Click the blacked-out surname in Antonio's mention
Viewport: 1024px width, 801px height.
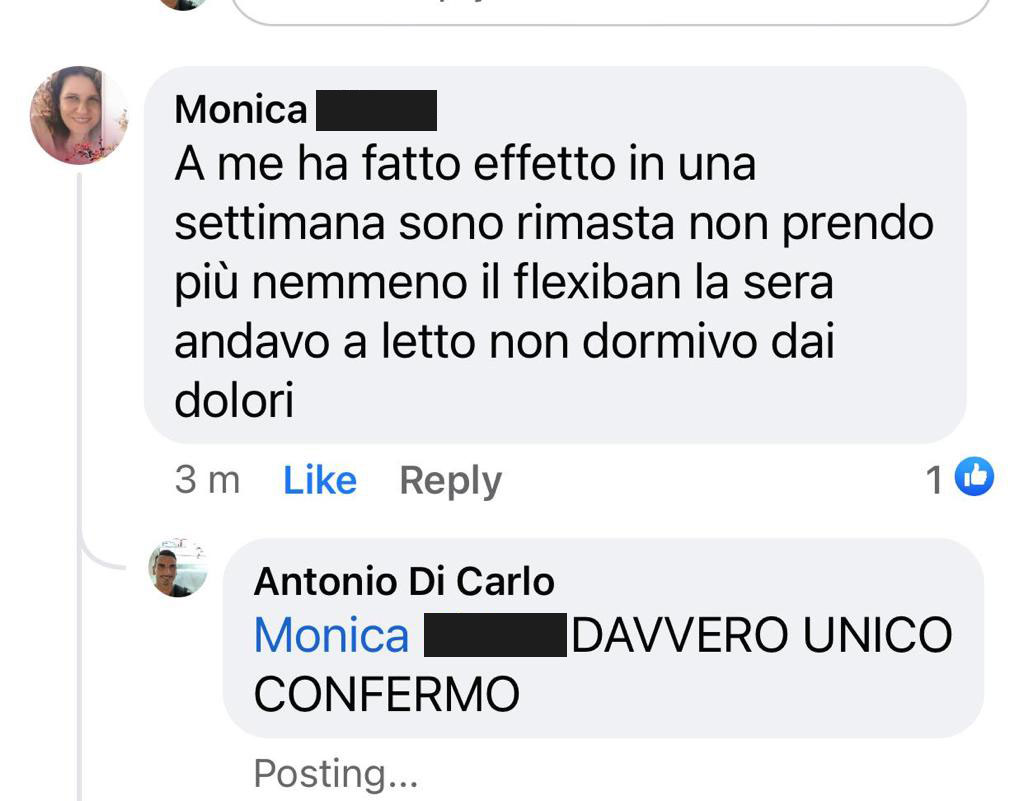tap(495, 635)
